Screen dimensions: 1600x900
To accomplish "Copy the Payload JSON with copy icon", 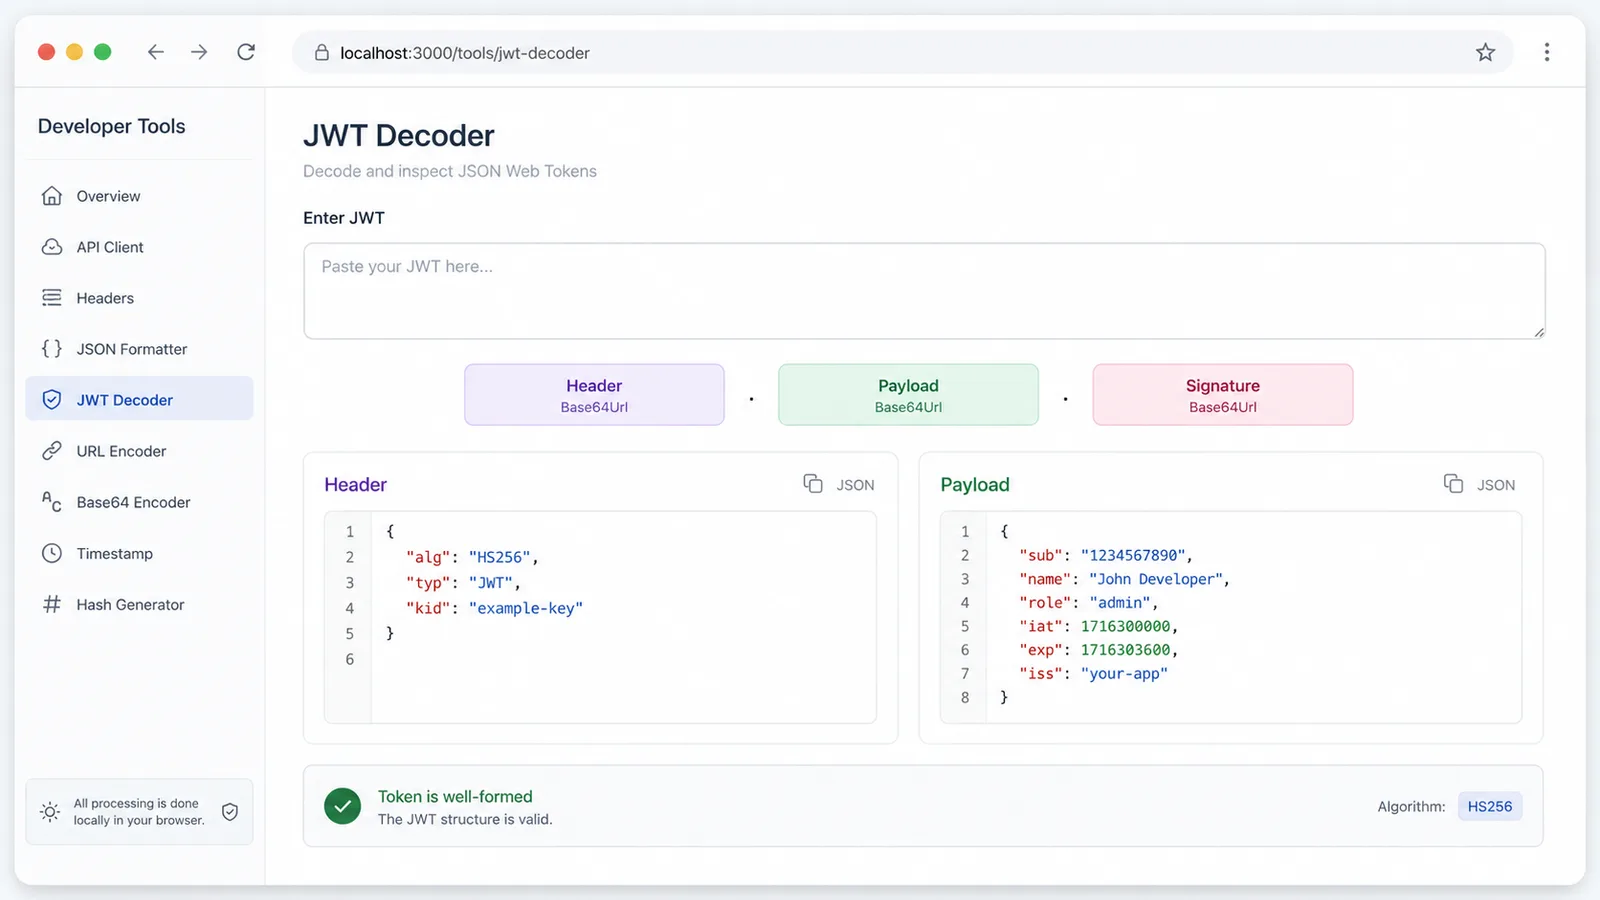I will click(x=1453, y=484).
